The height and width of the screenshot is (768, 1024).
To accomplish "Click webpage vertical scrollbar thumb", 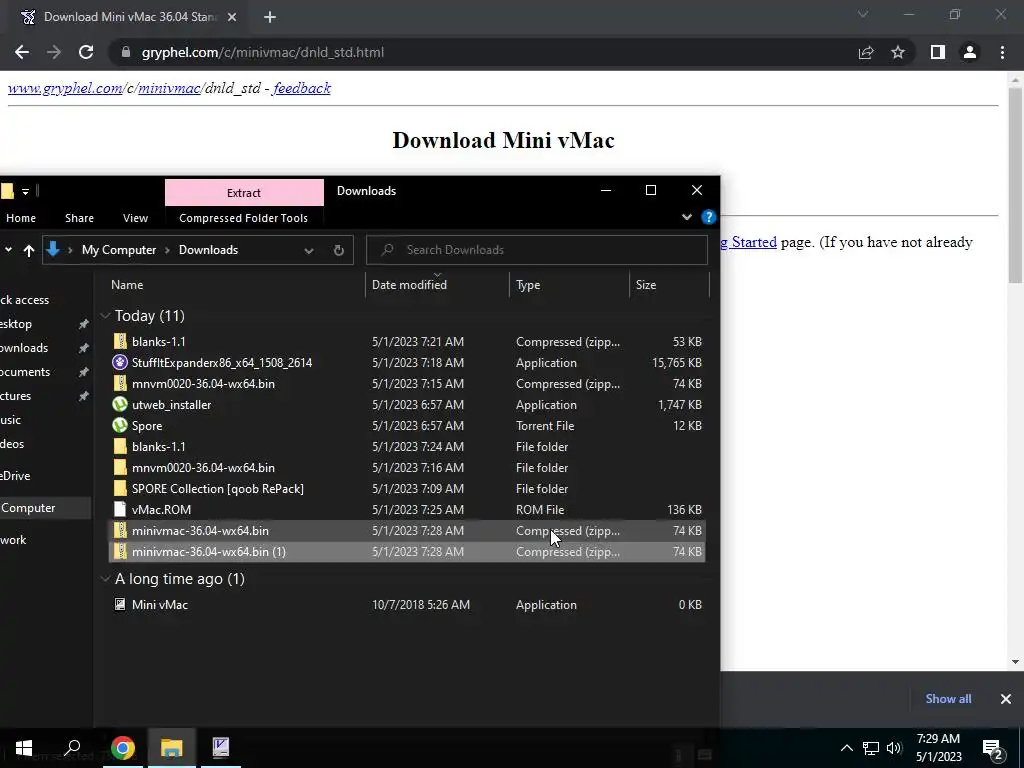I will point(1015,185).
